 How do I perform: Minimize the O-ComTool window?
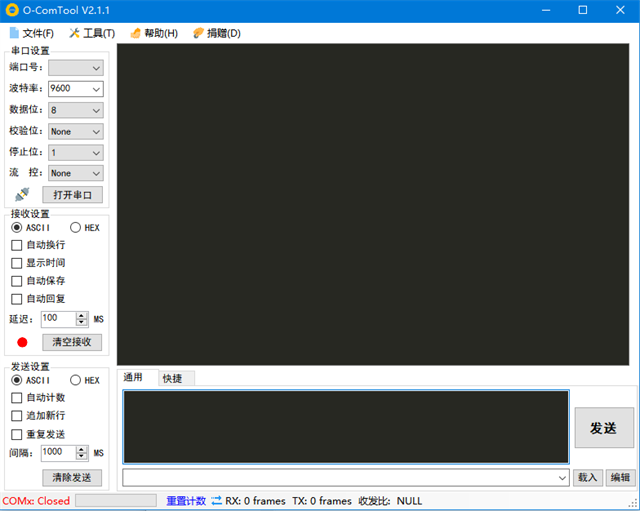pyautogui.click(x=546, y=10)
